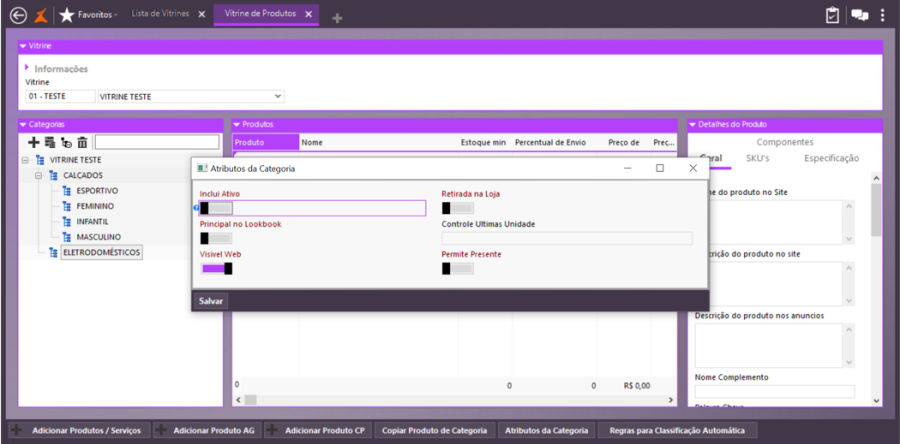The image size is (900, 444).
Task: Click the Vitrine code field 01 - TESTE
Action: click(60, 96)
